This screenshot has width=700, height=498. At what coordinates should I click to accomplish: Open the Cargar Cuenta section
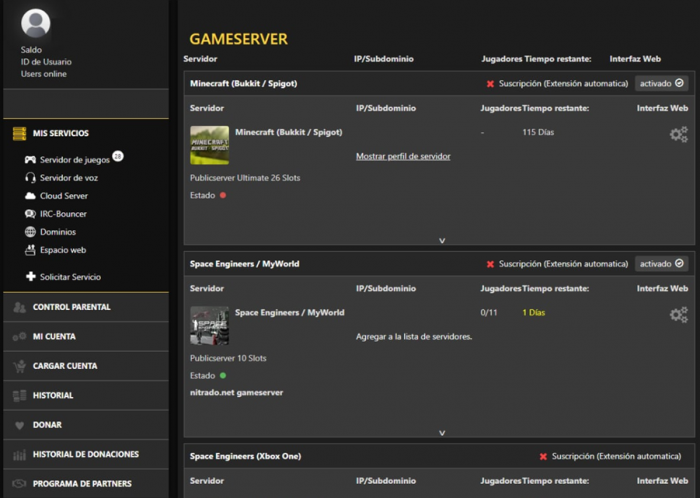[86, 366]
